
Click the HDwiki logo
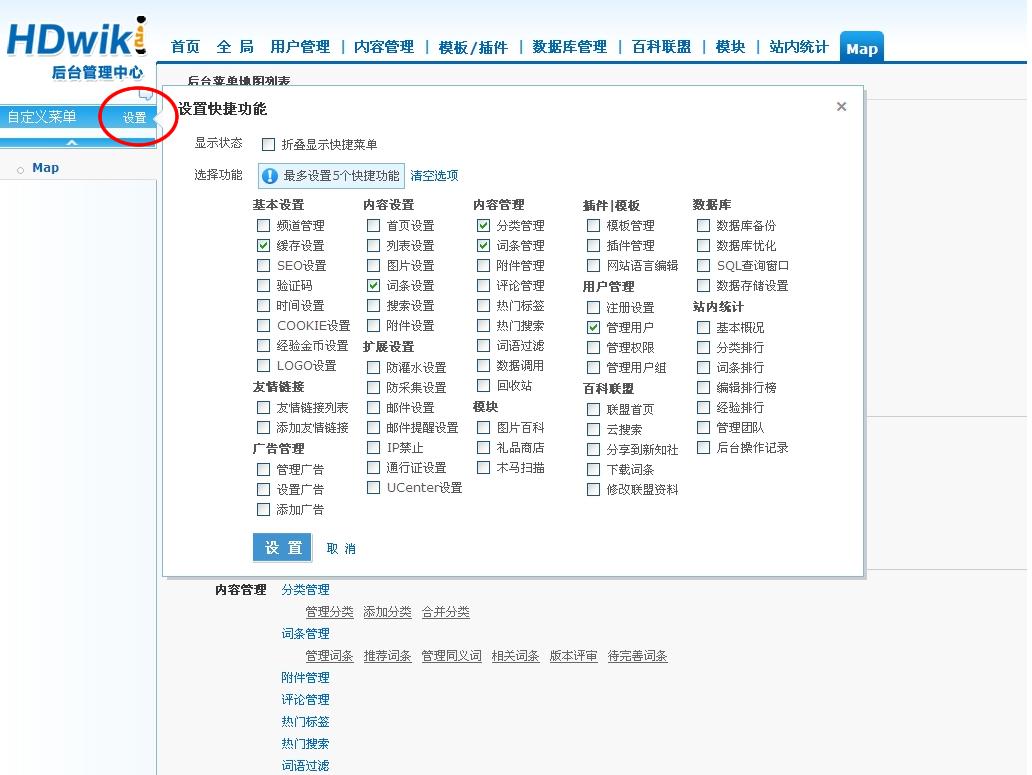point(76,47)
